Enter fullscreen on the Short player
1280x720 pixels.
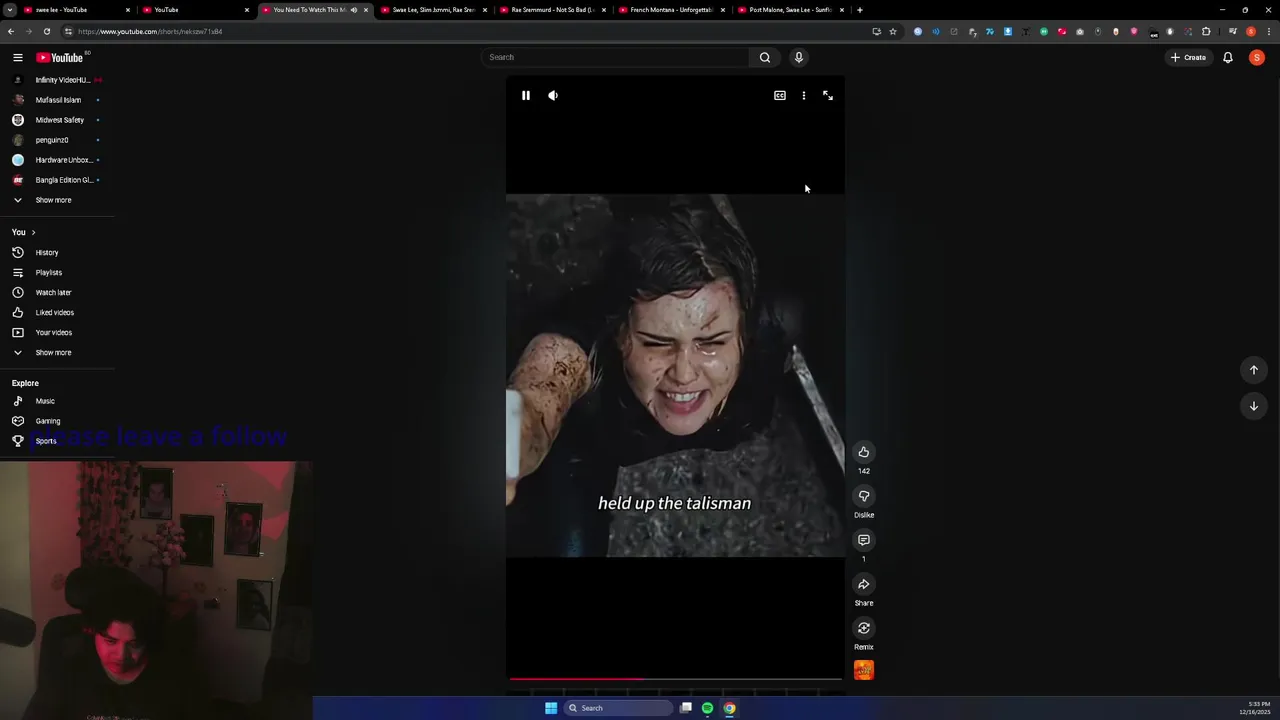point(828,95)
